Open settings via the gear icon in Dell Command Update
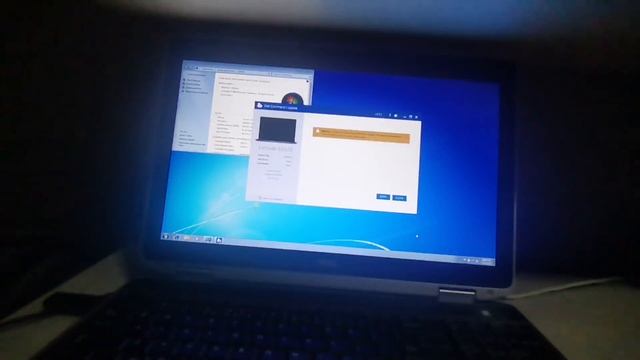This screenshot has height=360, width=640. [396, 116]
